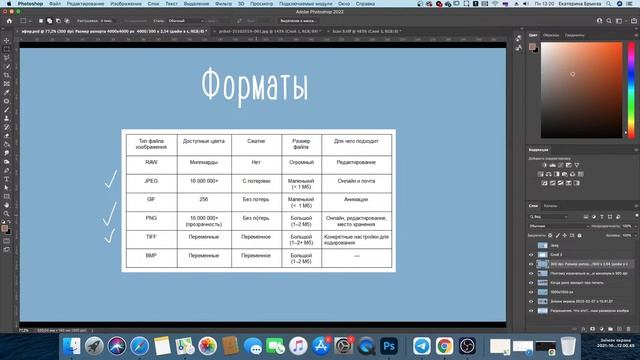Choose Add to selection mode icon
The height and width of the screenshot is (360, 640).
[x=49, y=20]
